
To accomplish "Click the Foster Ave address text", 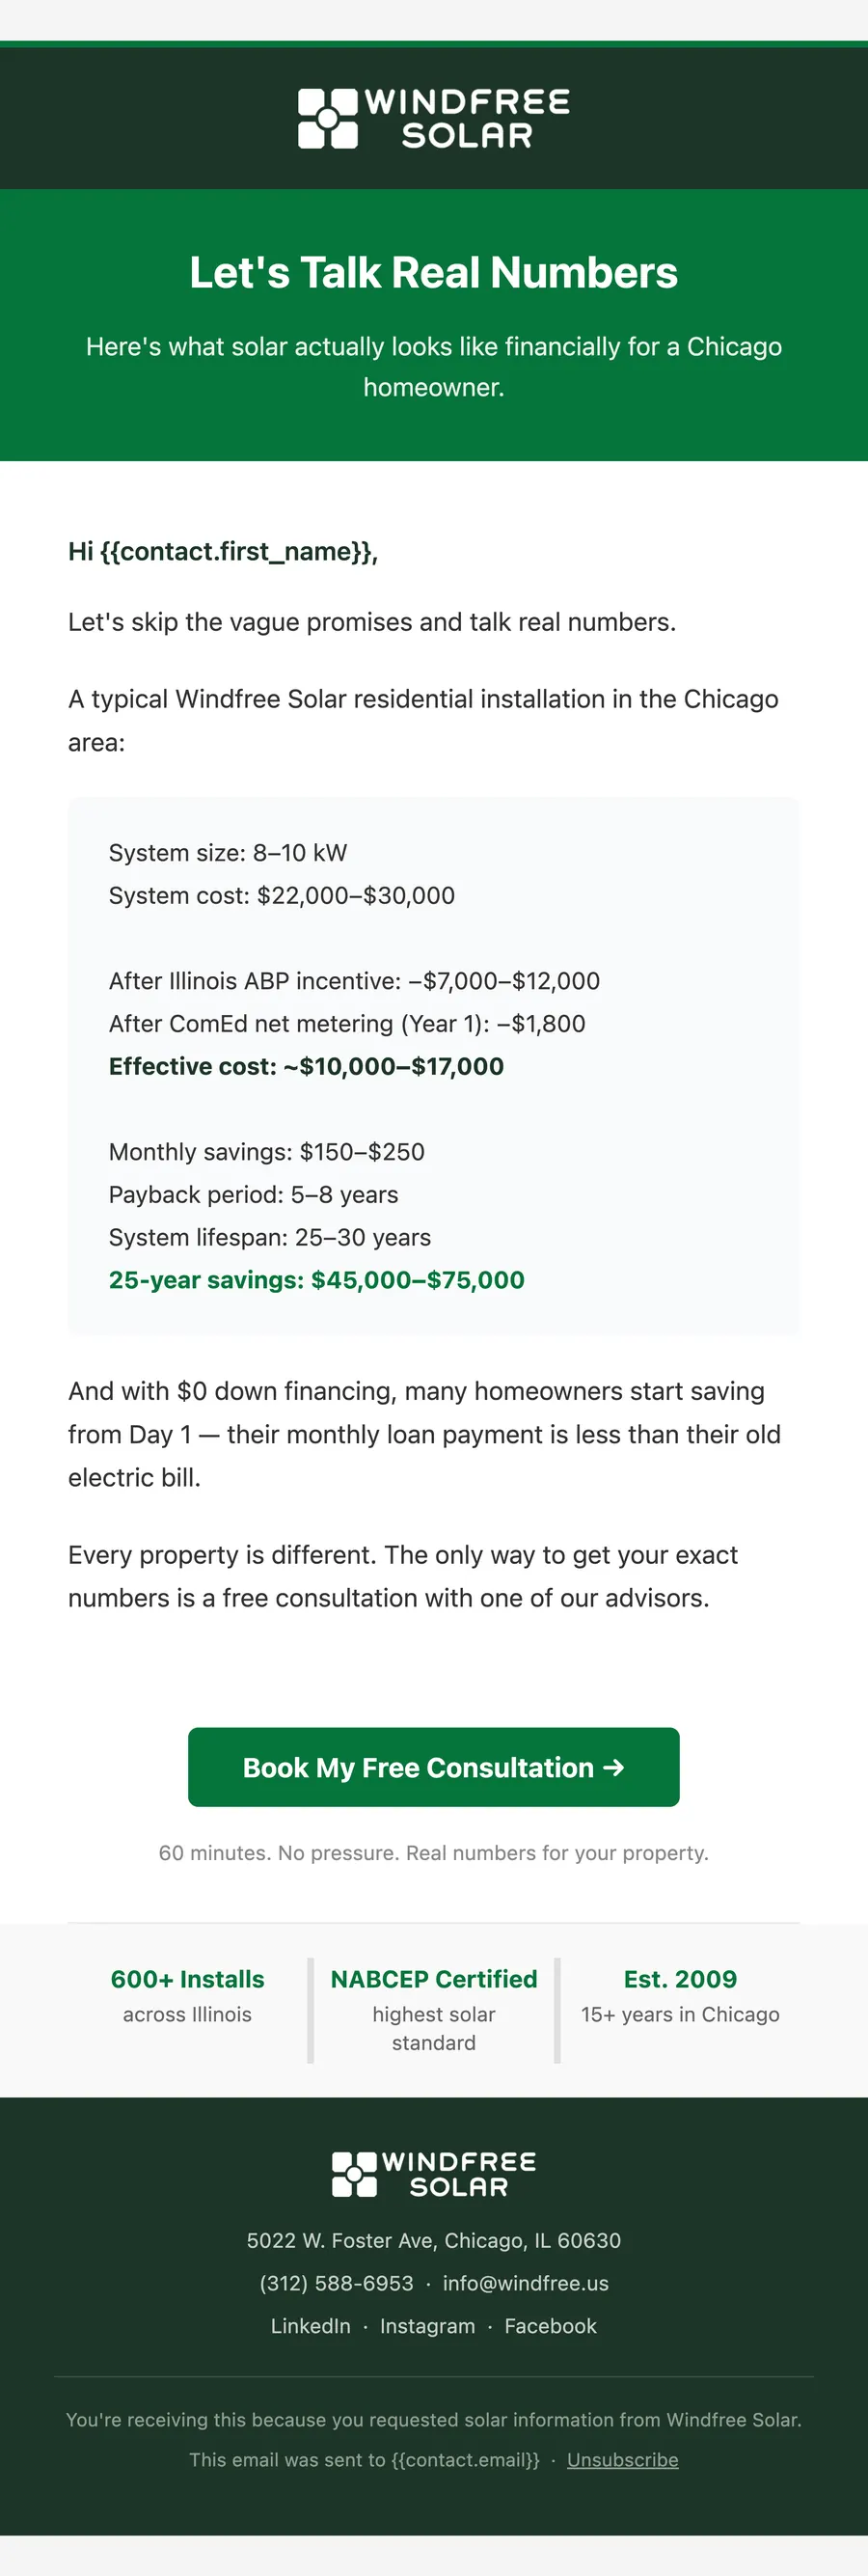I will click(434, 2240).
